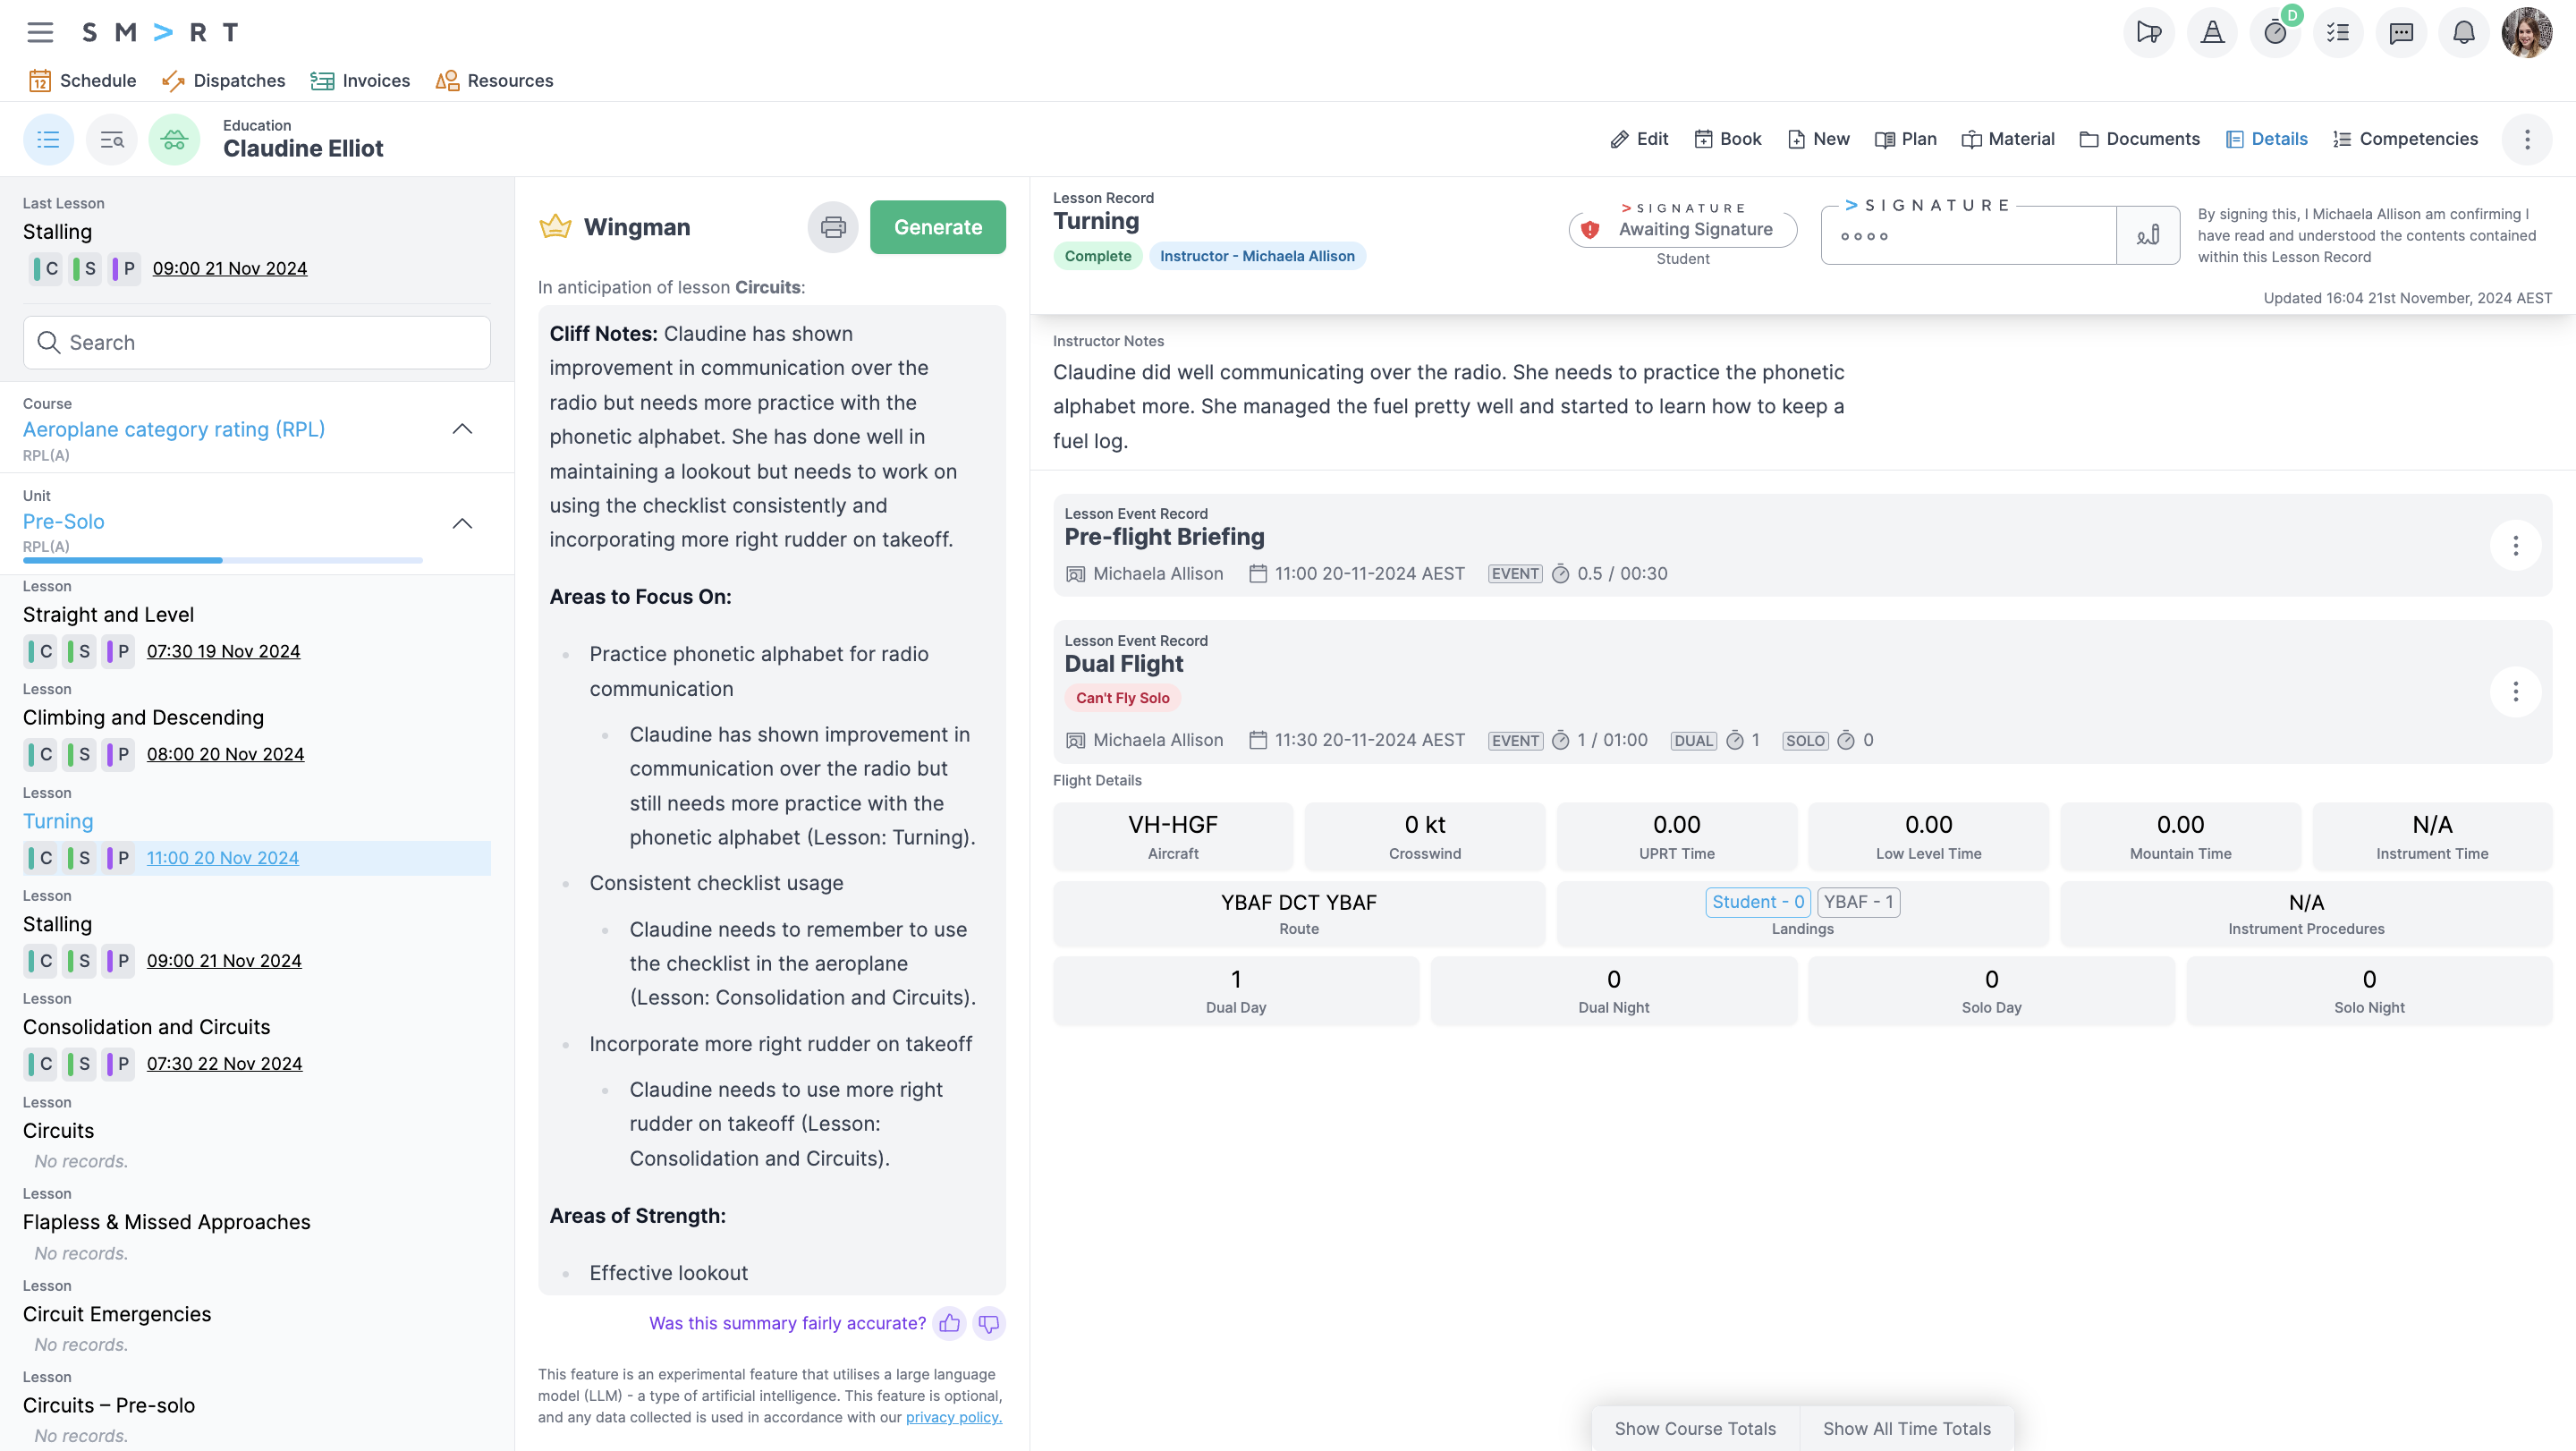Open the chat messages icon

point(2400,32)
